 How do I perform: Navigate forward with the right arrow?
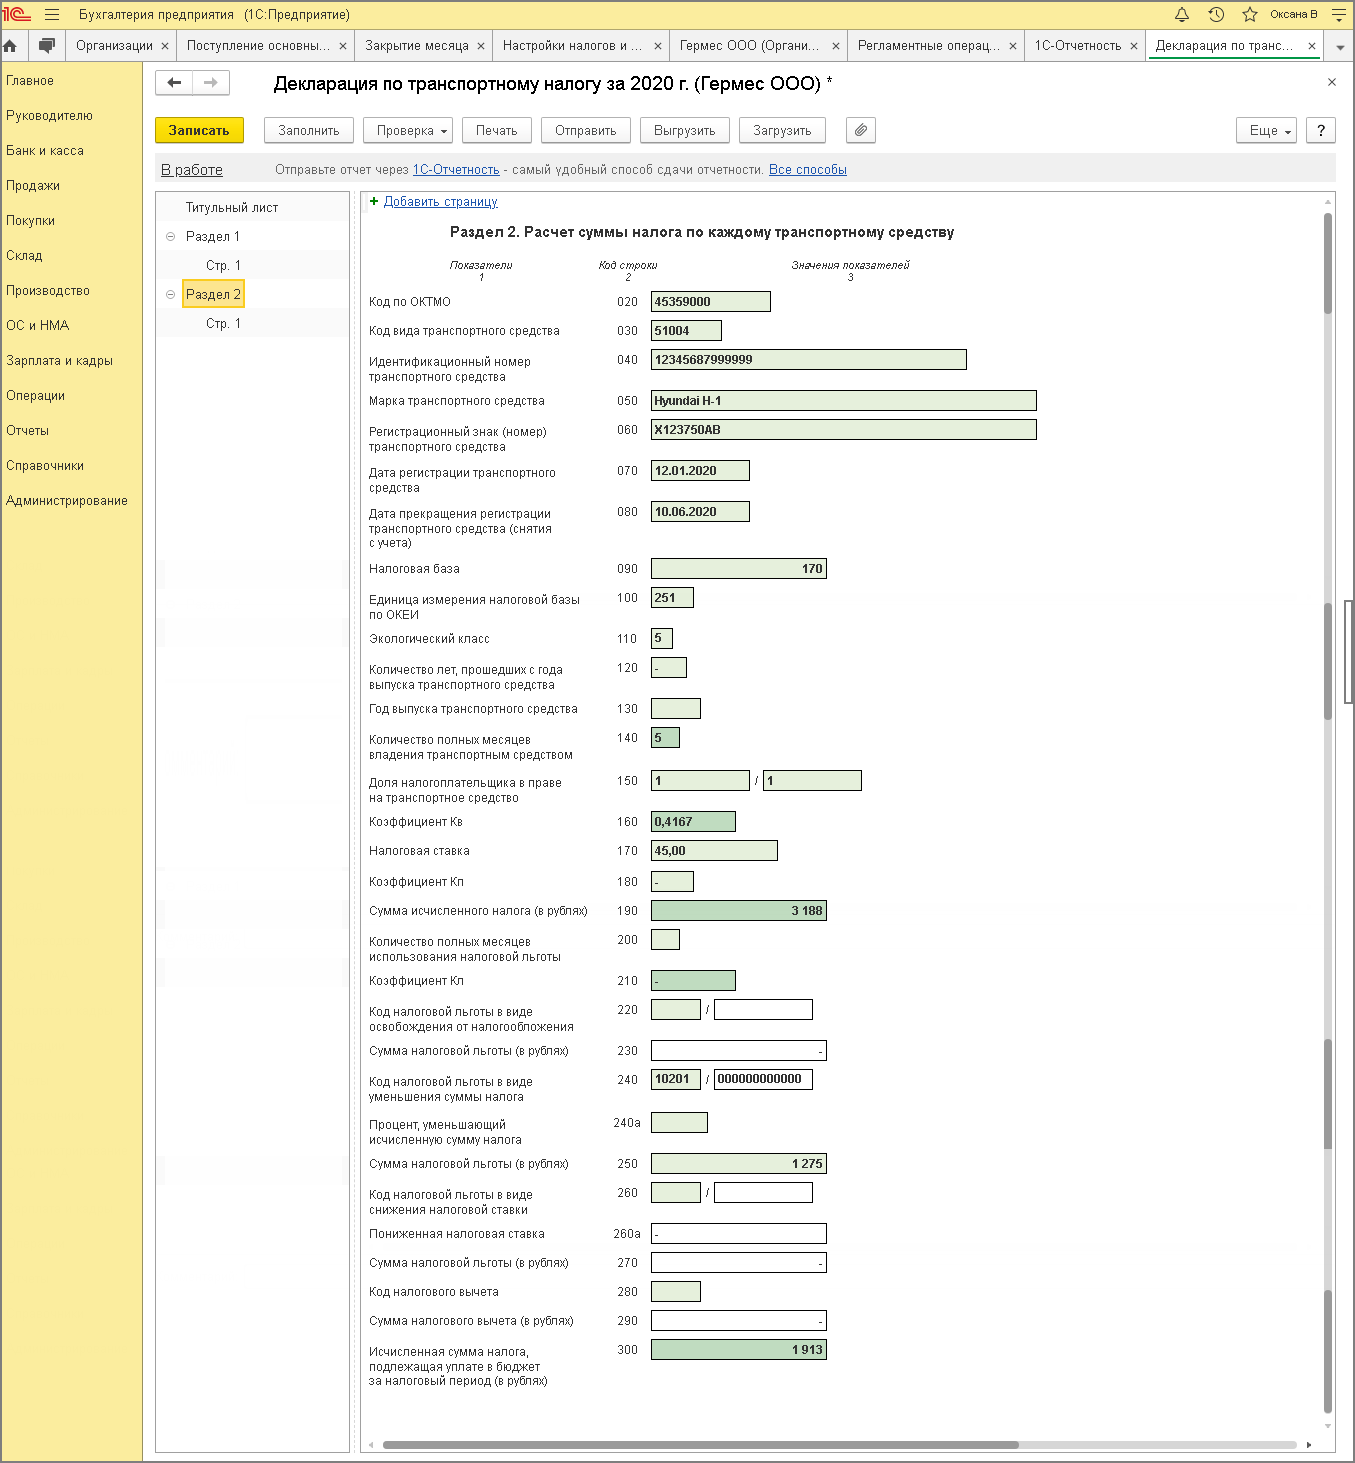click(x=211, y=83)
